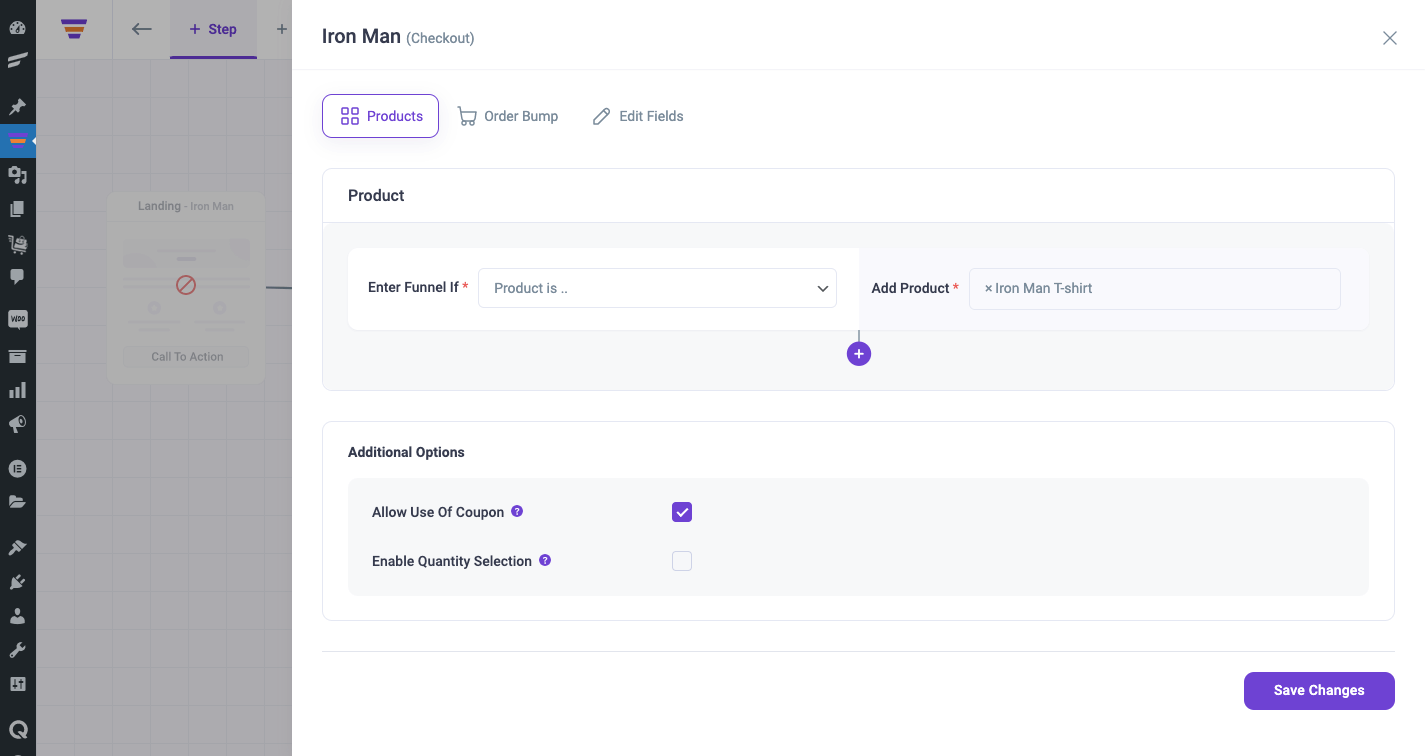This screenshot has width=1425, height=756.
Task: Open the Templates folder sidebar icon
Action: tap(17, 502)
